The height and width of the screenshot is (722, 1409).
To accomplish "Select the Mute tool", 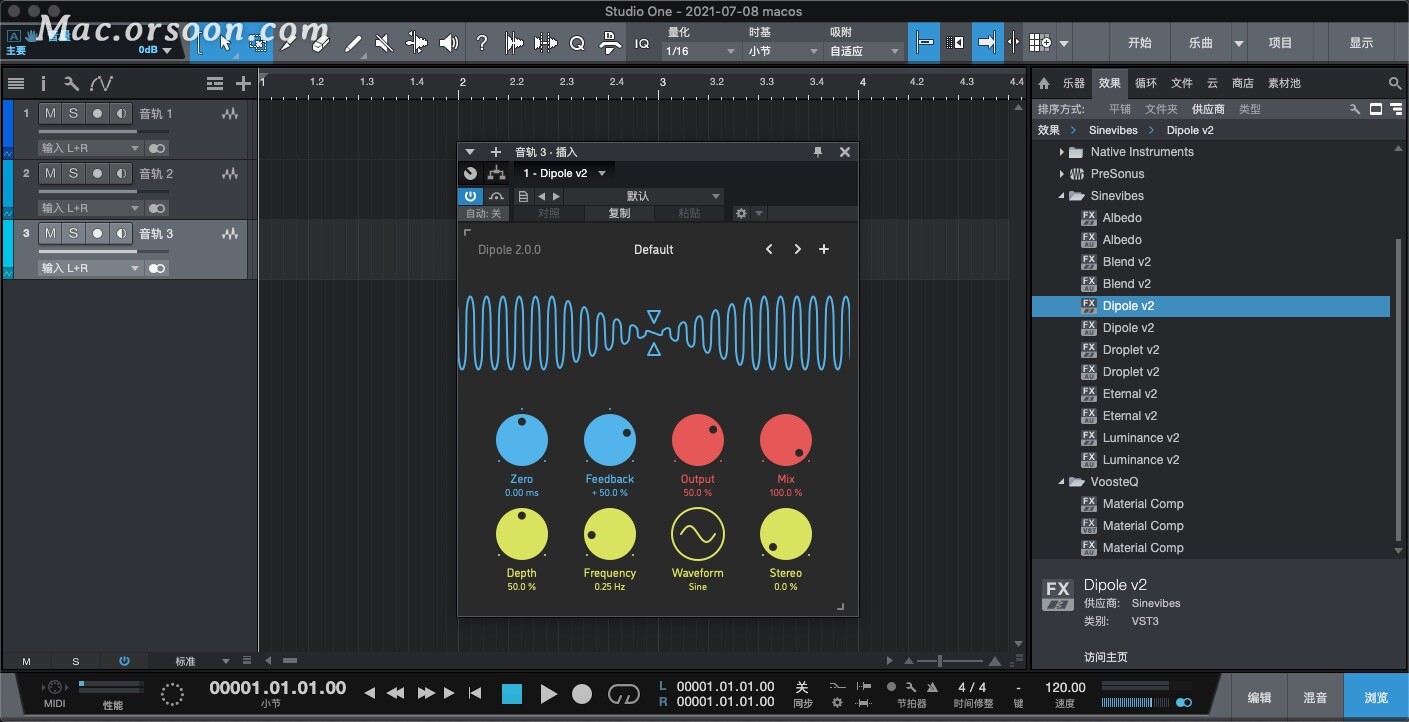I will click(384, 43).
